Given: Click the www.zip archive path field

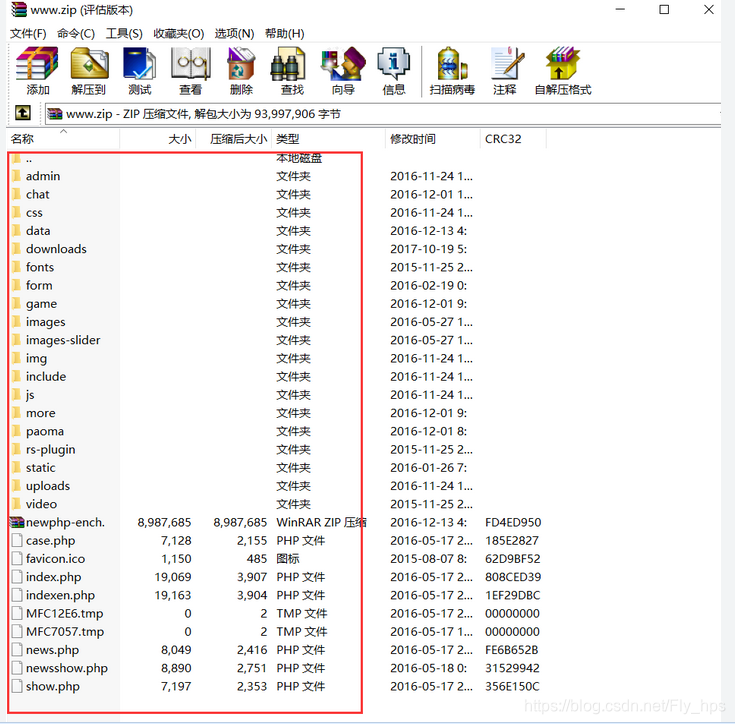Looking at the screenshot, I should coord(382,114).
